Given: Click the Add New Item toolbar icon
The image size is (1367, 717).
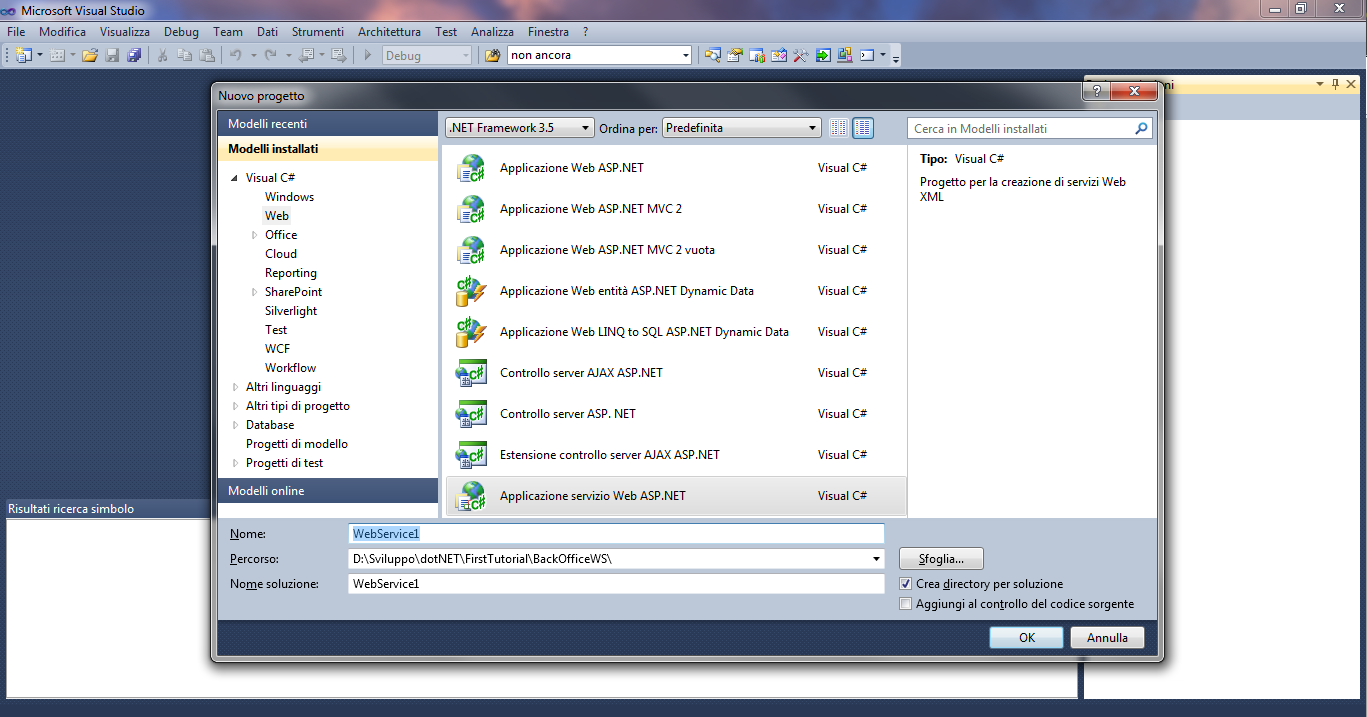Looking at the screenshot, I should point(57,55).
